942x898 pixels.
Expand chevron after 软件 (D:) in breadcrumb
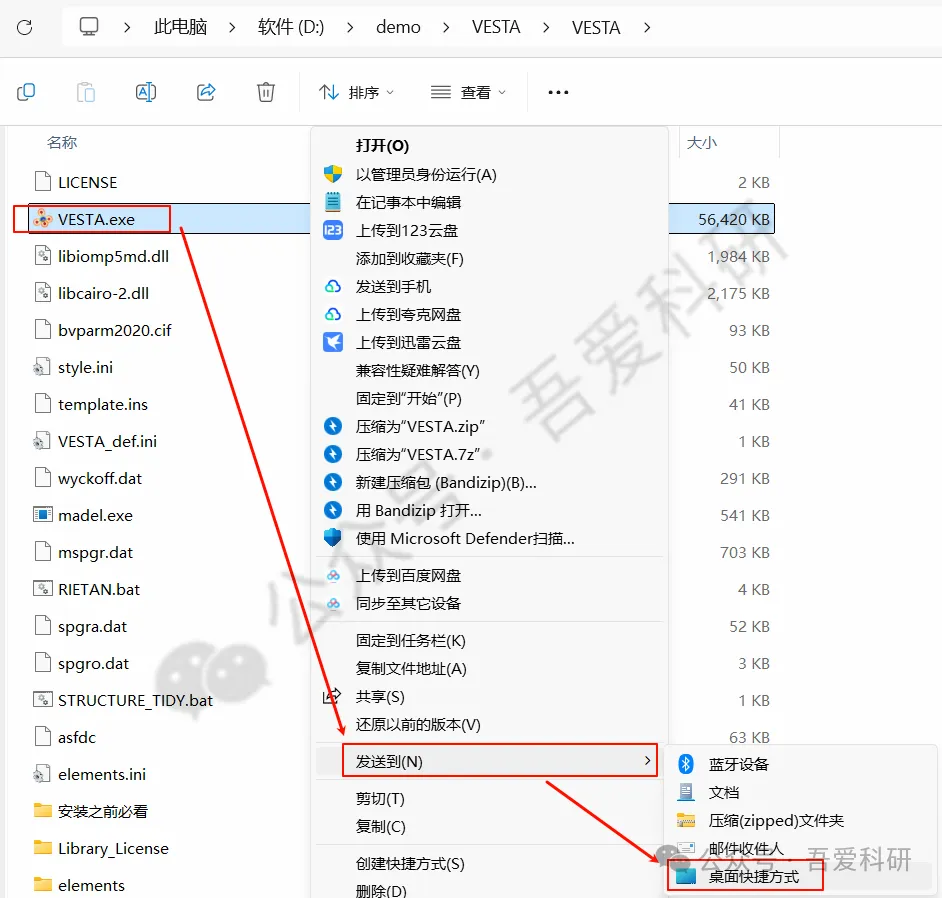coord(350,28)
